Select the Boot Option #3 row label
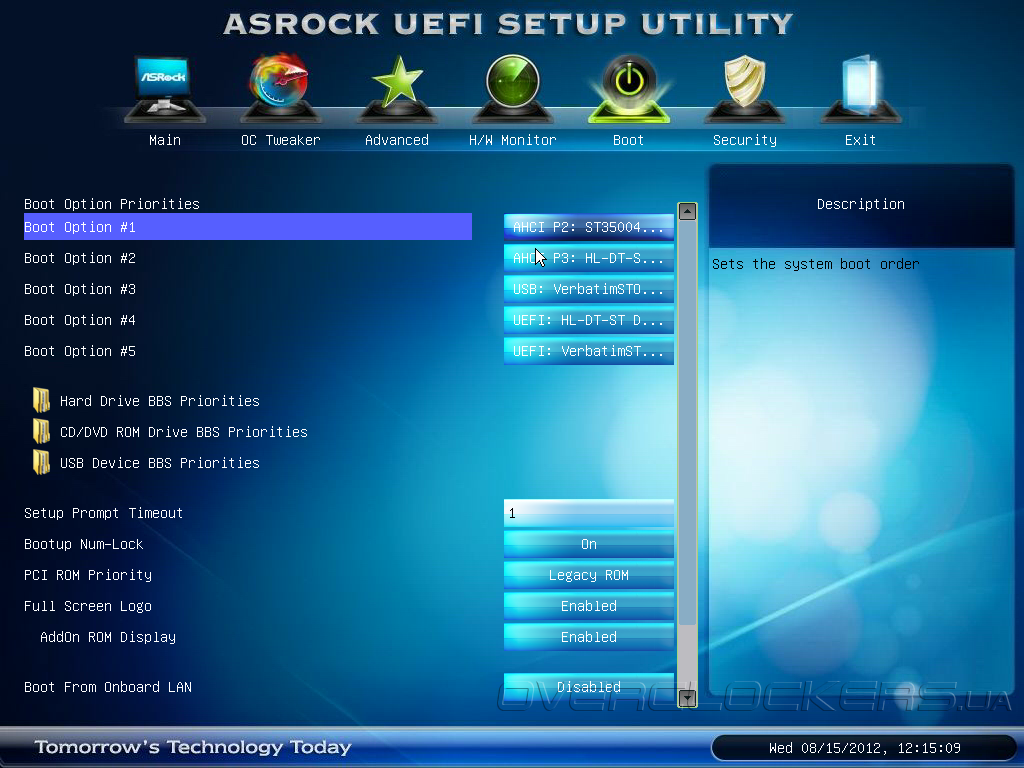Viewport: 1024px width, 768px height. [80, 289]
